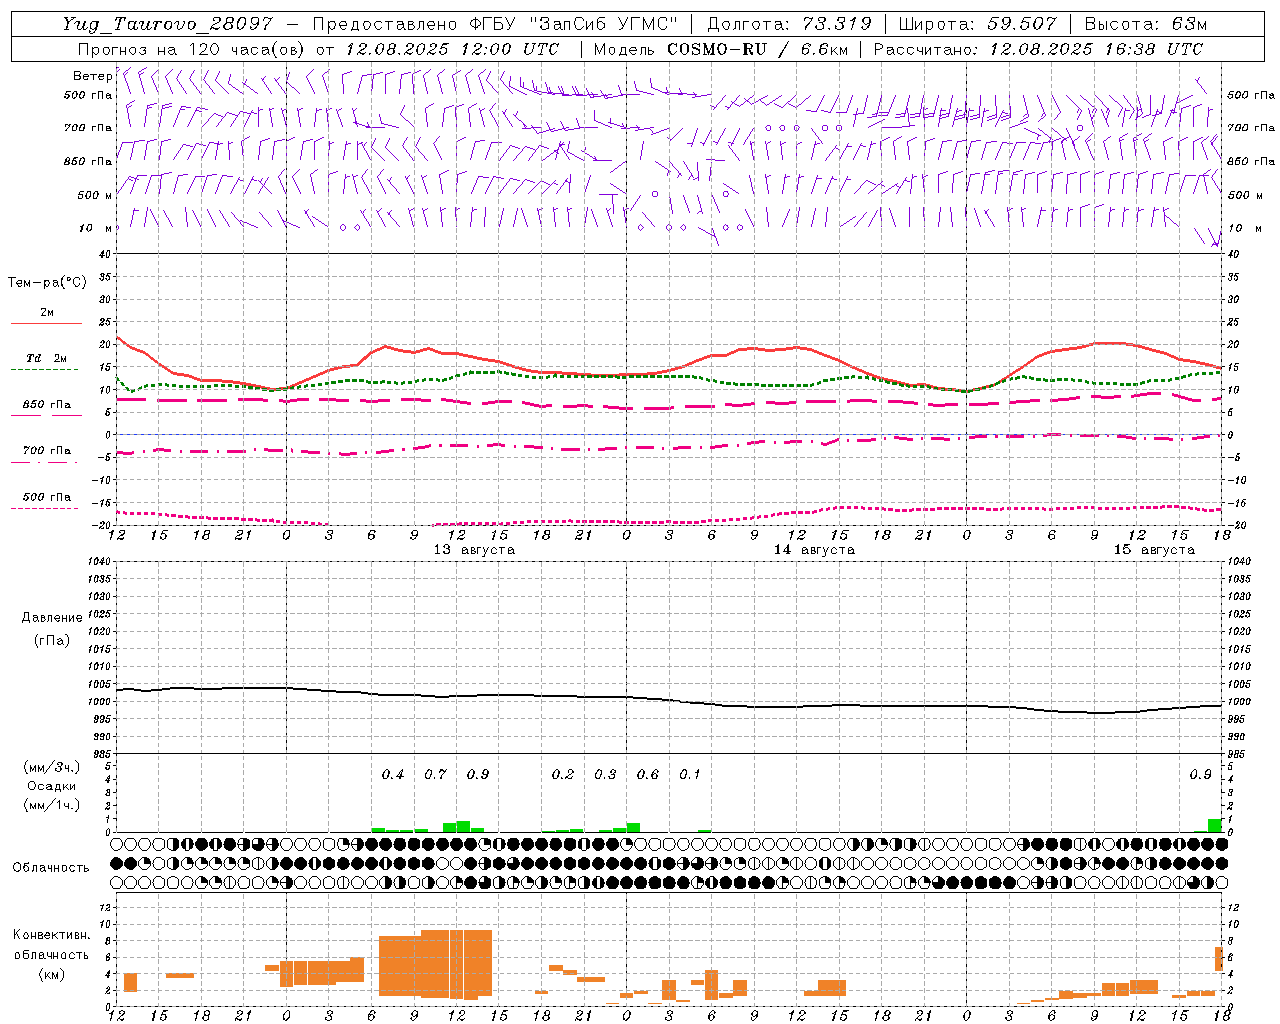This screenshot has width=1280, height=1024.
Task: Click the 500 м wind level label on left
Action: [94, 195]
